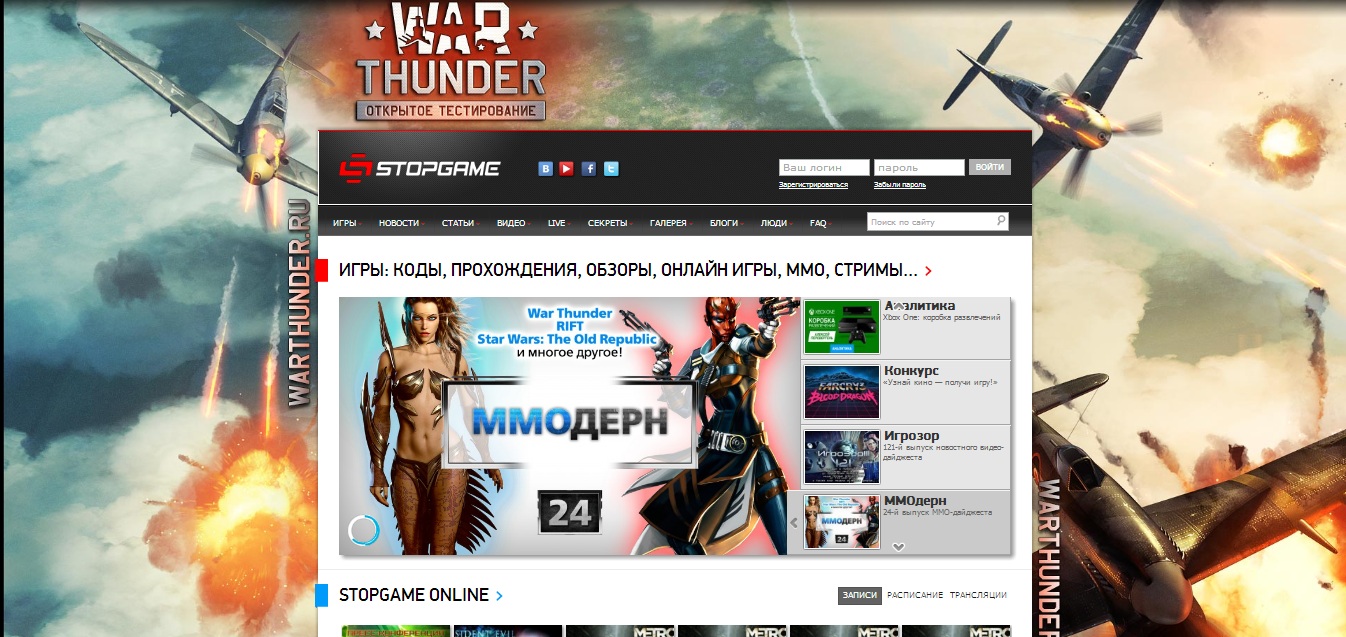Viewport: 1346px width, 637px height.
Task: Focus the password field 'пароль'
Action: [919, 168]
